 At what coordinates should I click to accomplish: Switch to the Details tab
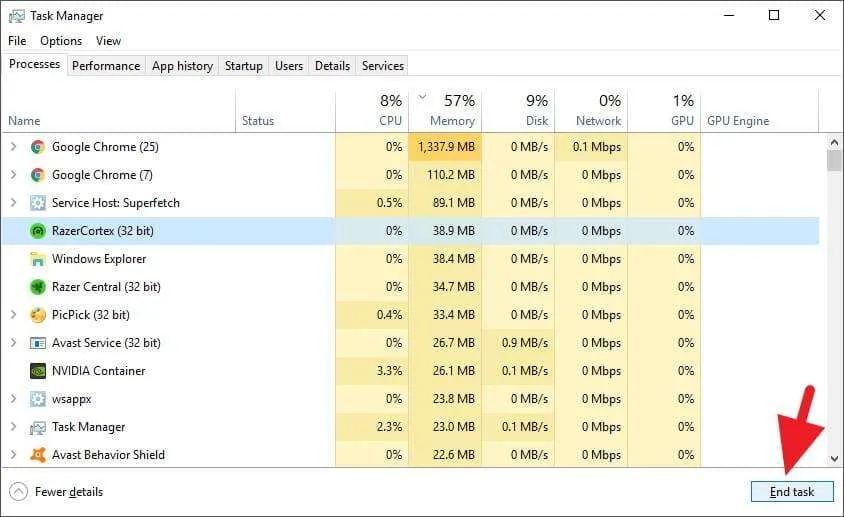tap(332, 66)
